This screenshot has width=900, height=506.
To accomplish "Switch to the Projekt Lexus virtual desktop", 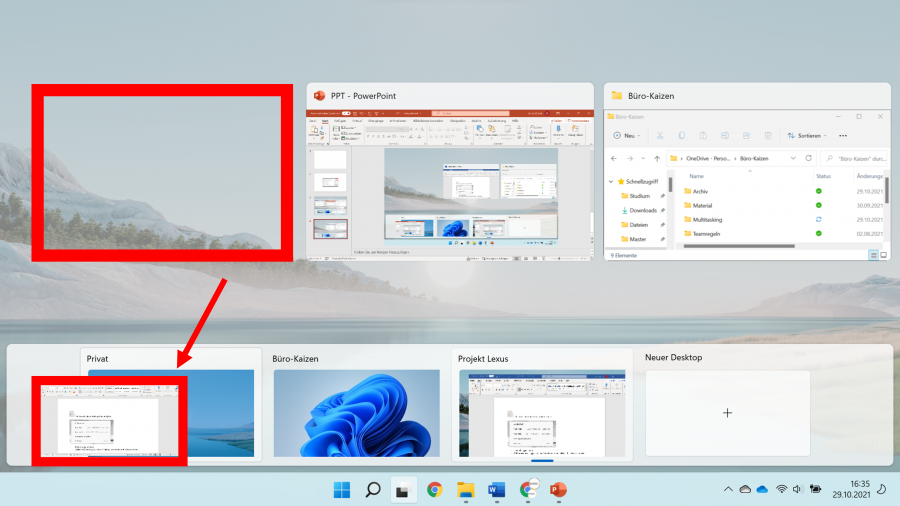I will click(542, 404).
